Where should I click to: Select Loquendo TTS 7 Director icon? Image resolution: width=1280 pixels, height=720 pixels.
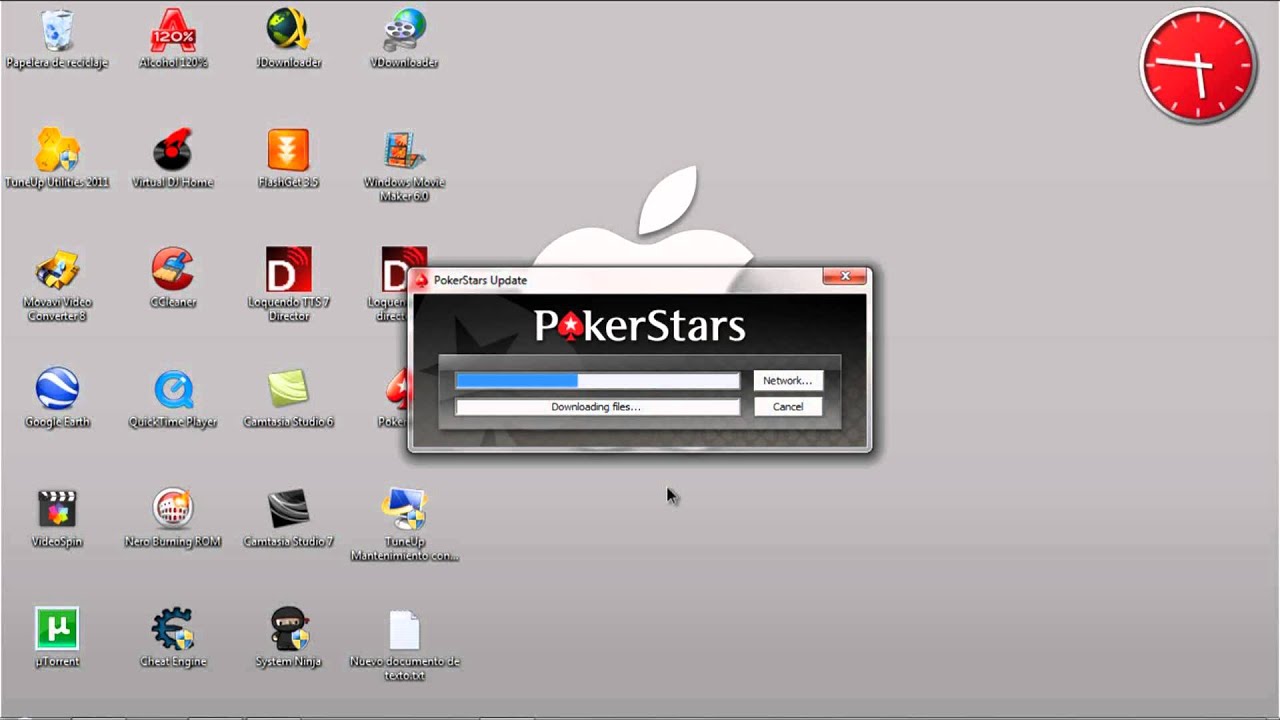pos(289,270)
